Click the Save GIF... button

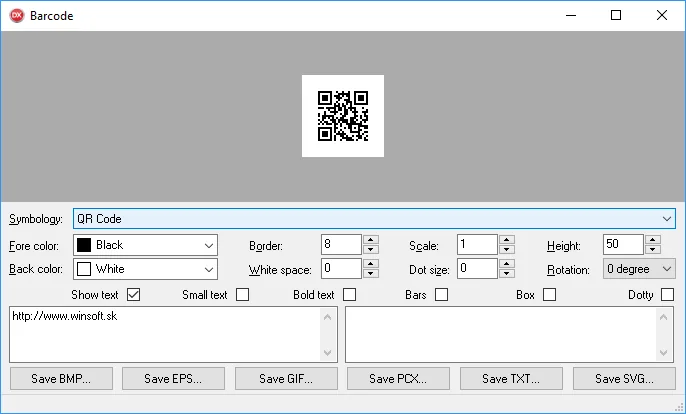coord(286,379)
